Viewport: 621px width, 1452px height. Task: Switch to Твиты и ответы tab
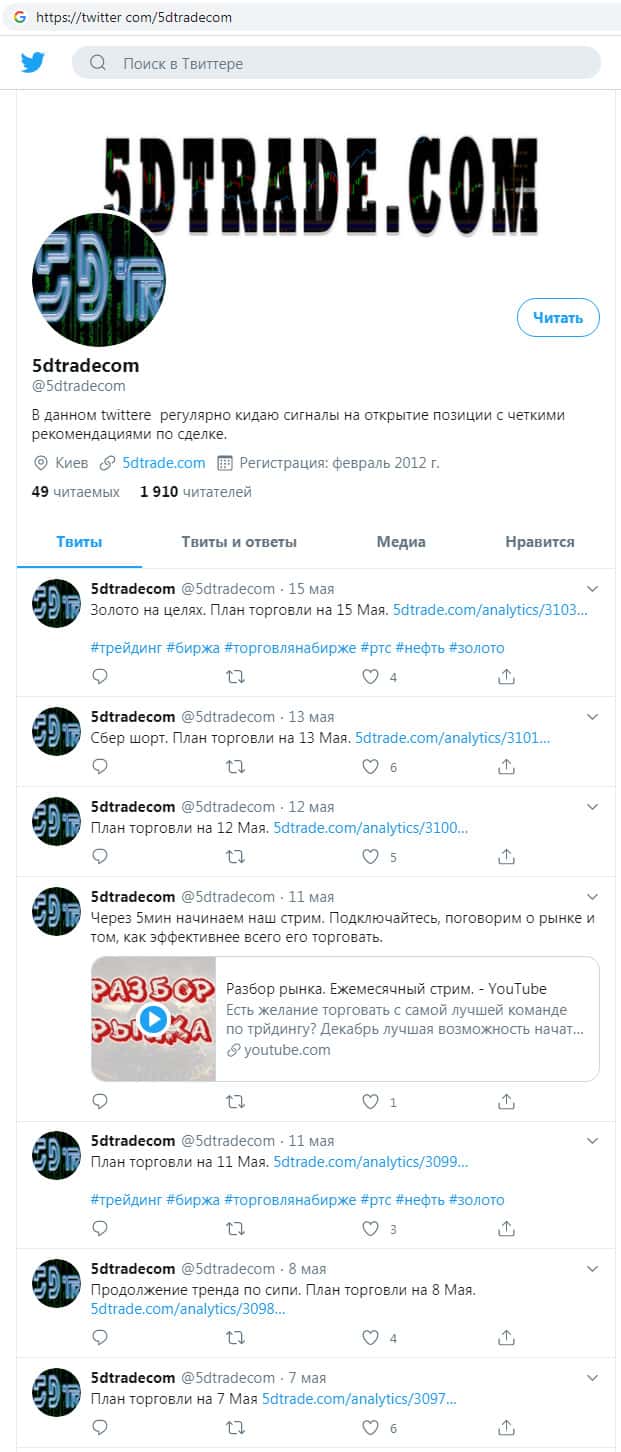pyautogui.click(x=239, y=542)
